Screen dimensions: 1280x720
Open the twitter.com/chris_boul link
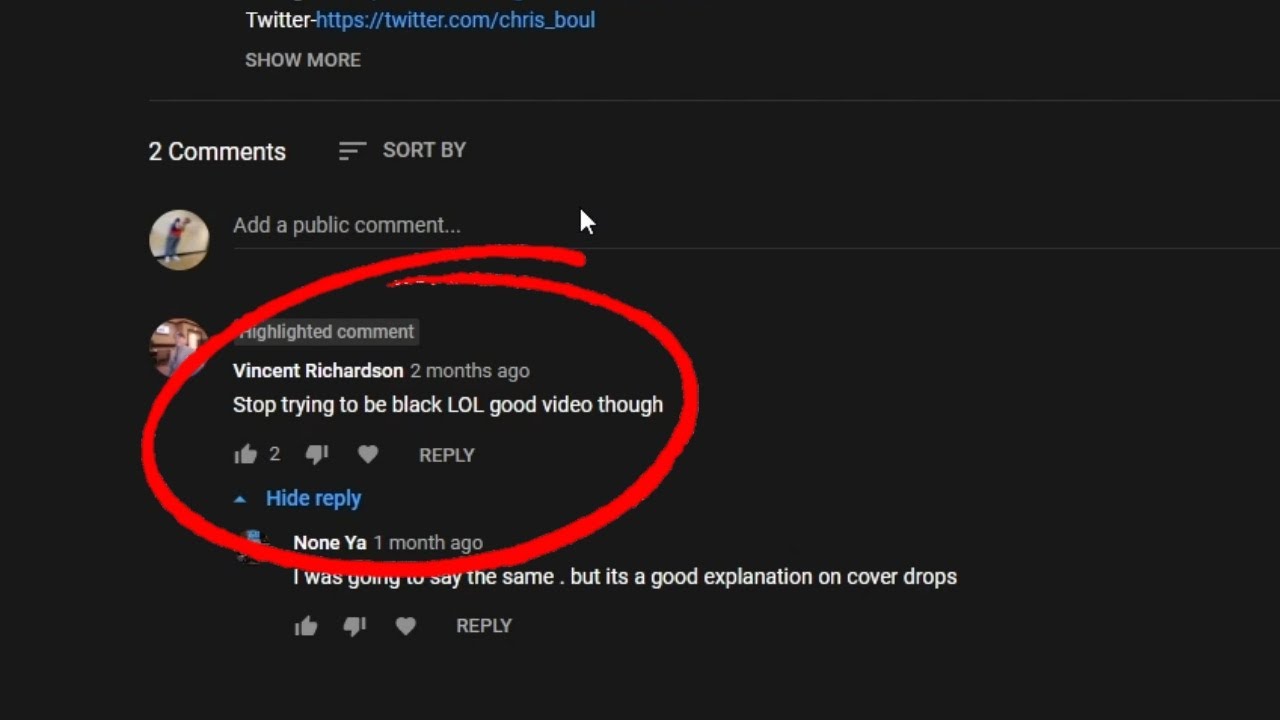pyautogui.click(x=455, y=19)
